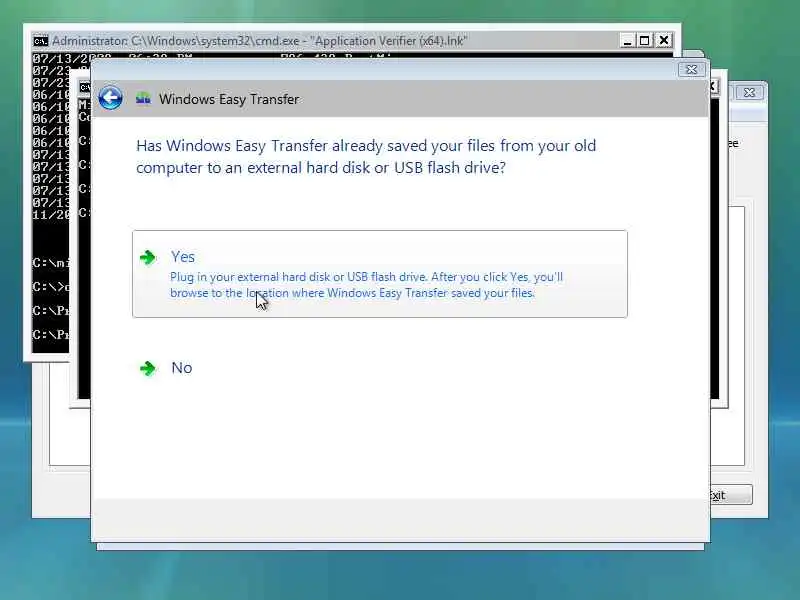This screenshot has width=800, height=600.
Task: Go back using the blue arrow button
Action: click(x=110, y=97)
